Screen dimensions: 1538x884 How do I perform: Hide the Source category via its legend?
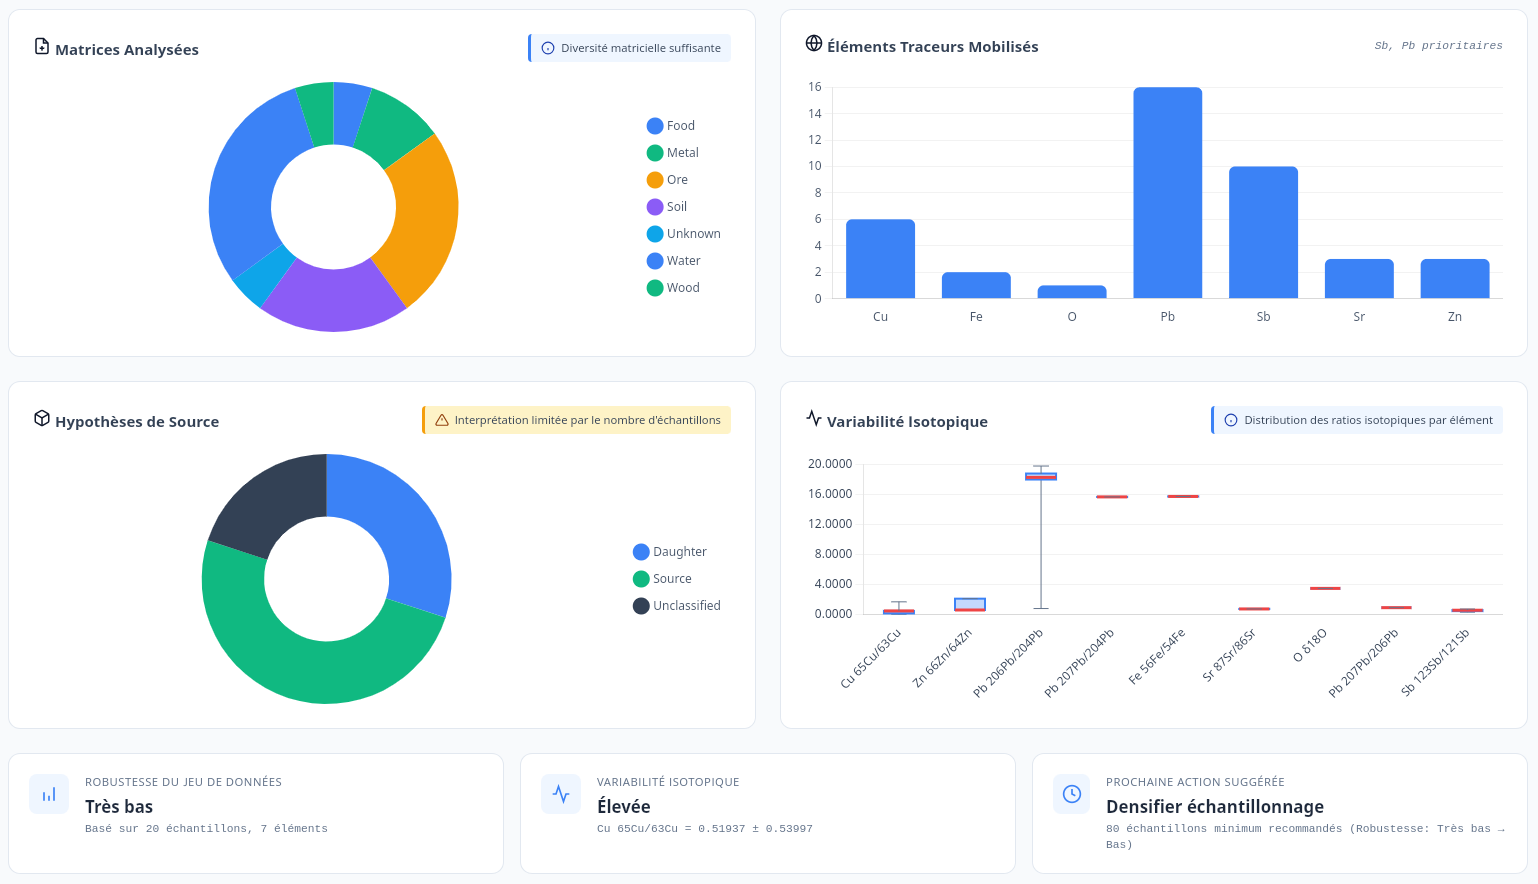coord(669,578)
